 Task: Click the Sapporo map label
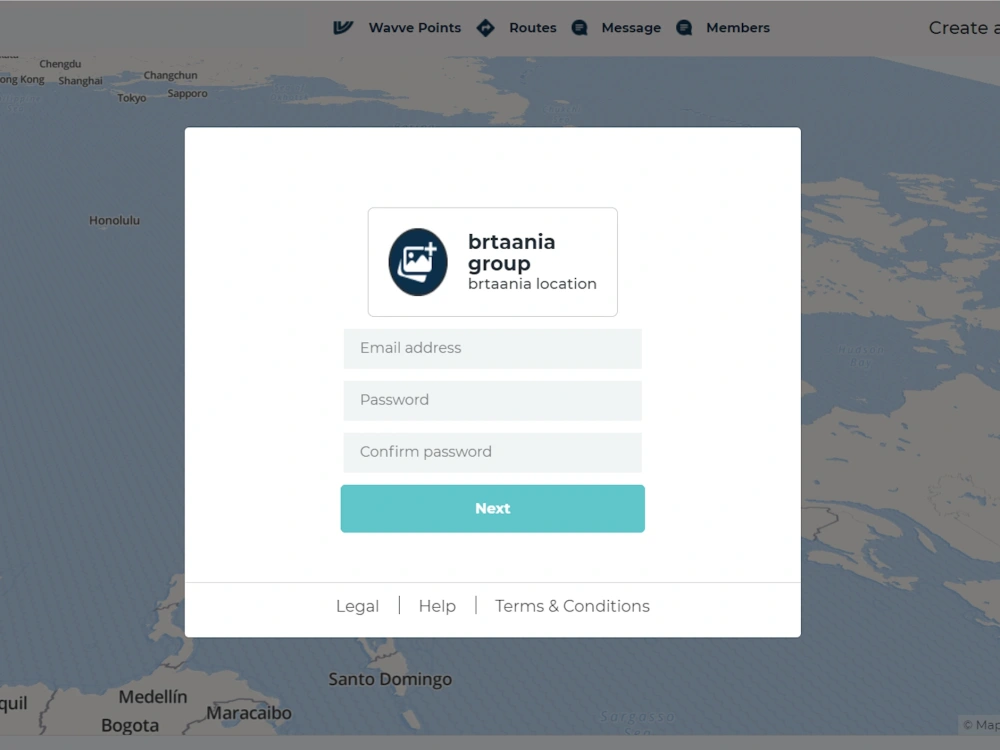pos(188,94)
